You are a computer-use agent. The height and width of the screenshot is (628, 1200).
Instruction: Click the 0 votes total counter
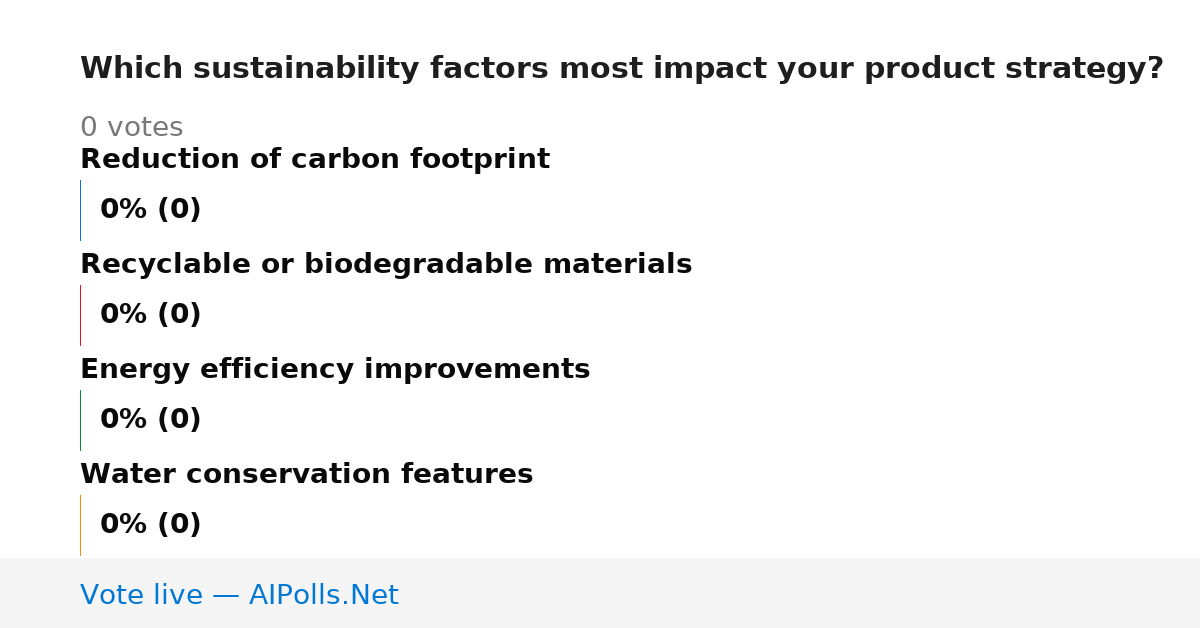(131, 128)
